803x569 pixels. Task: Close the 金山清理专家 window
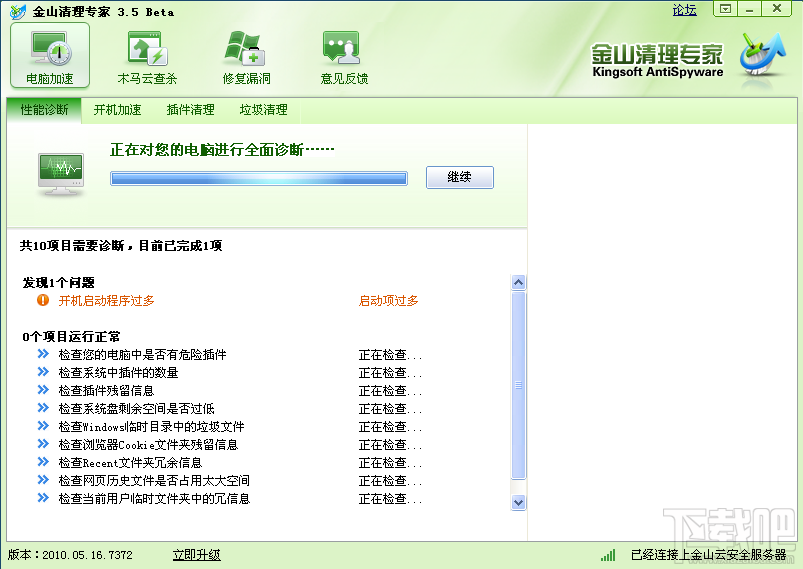pos(777,9)
